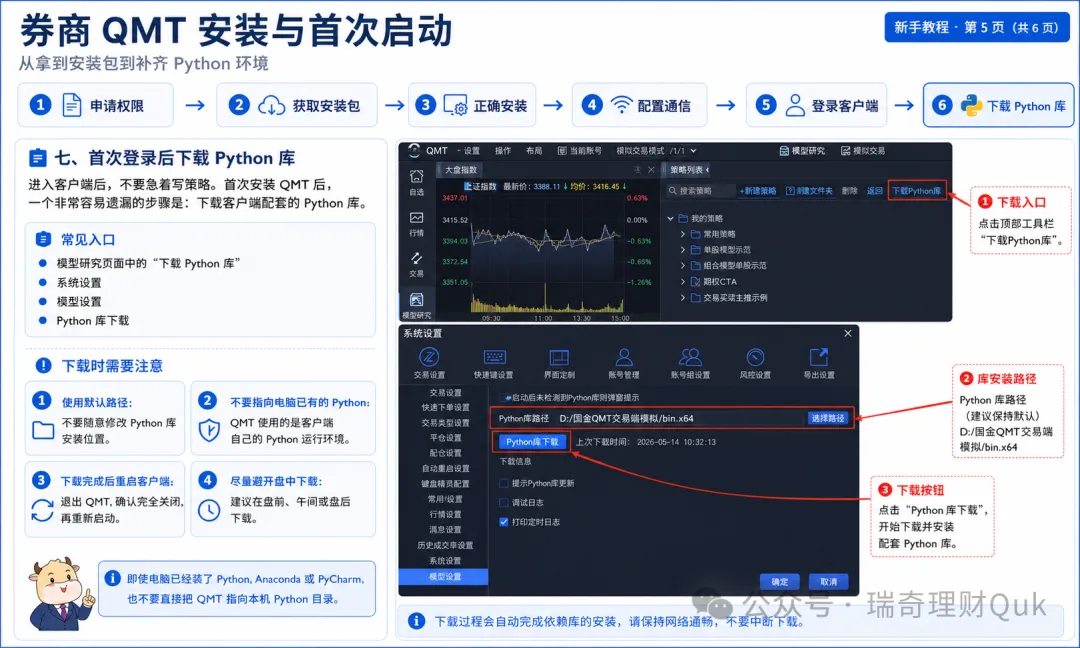The width and height of the screenshot is (1080, 648).
Task: Click the folder icon of 我的策略
Action: 683,218
